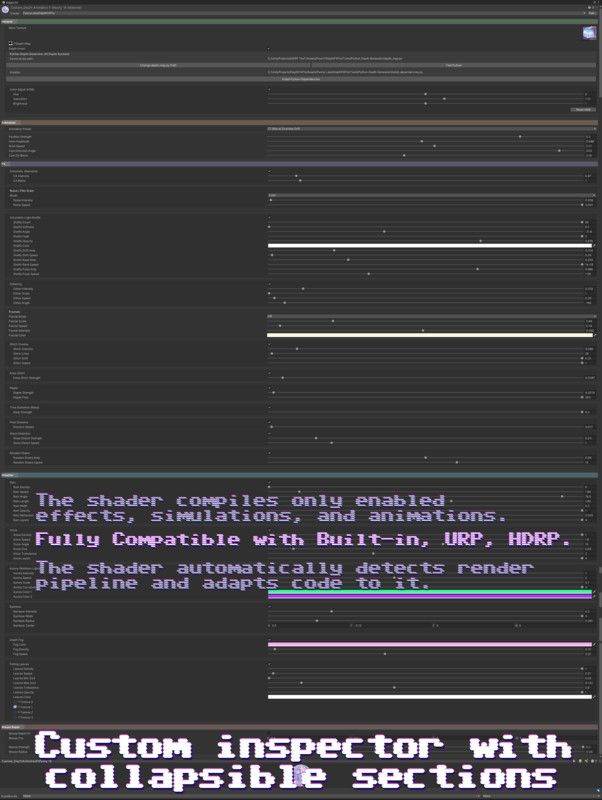Click the CA Intensity slider handle
Image resolution: width=602 pixels, height=800 pixels.
point(296,176)
